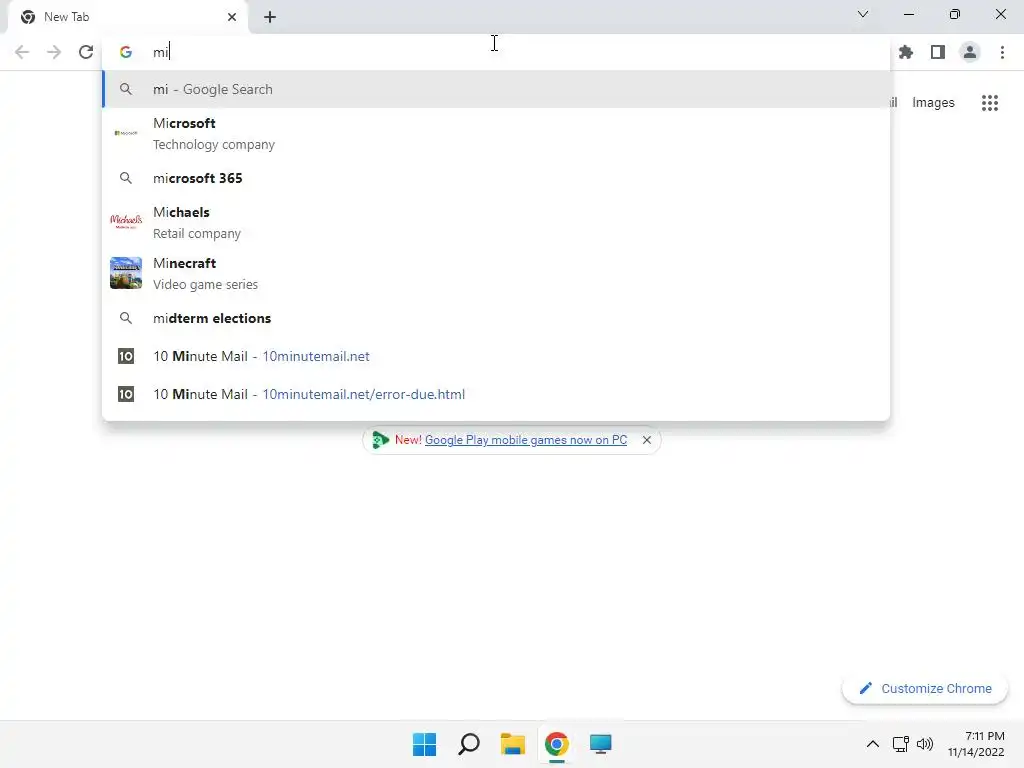Dismiss the Google Play promo banner

647,440
